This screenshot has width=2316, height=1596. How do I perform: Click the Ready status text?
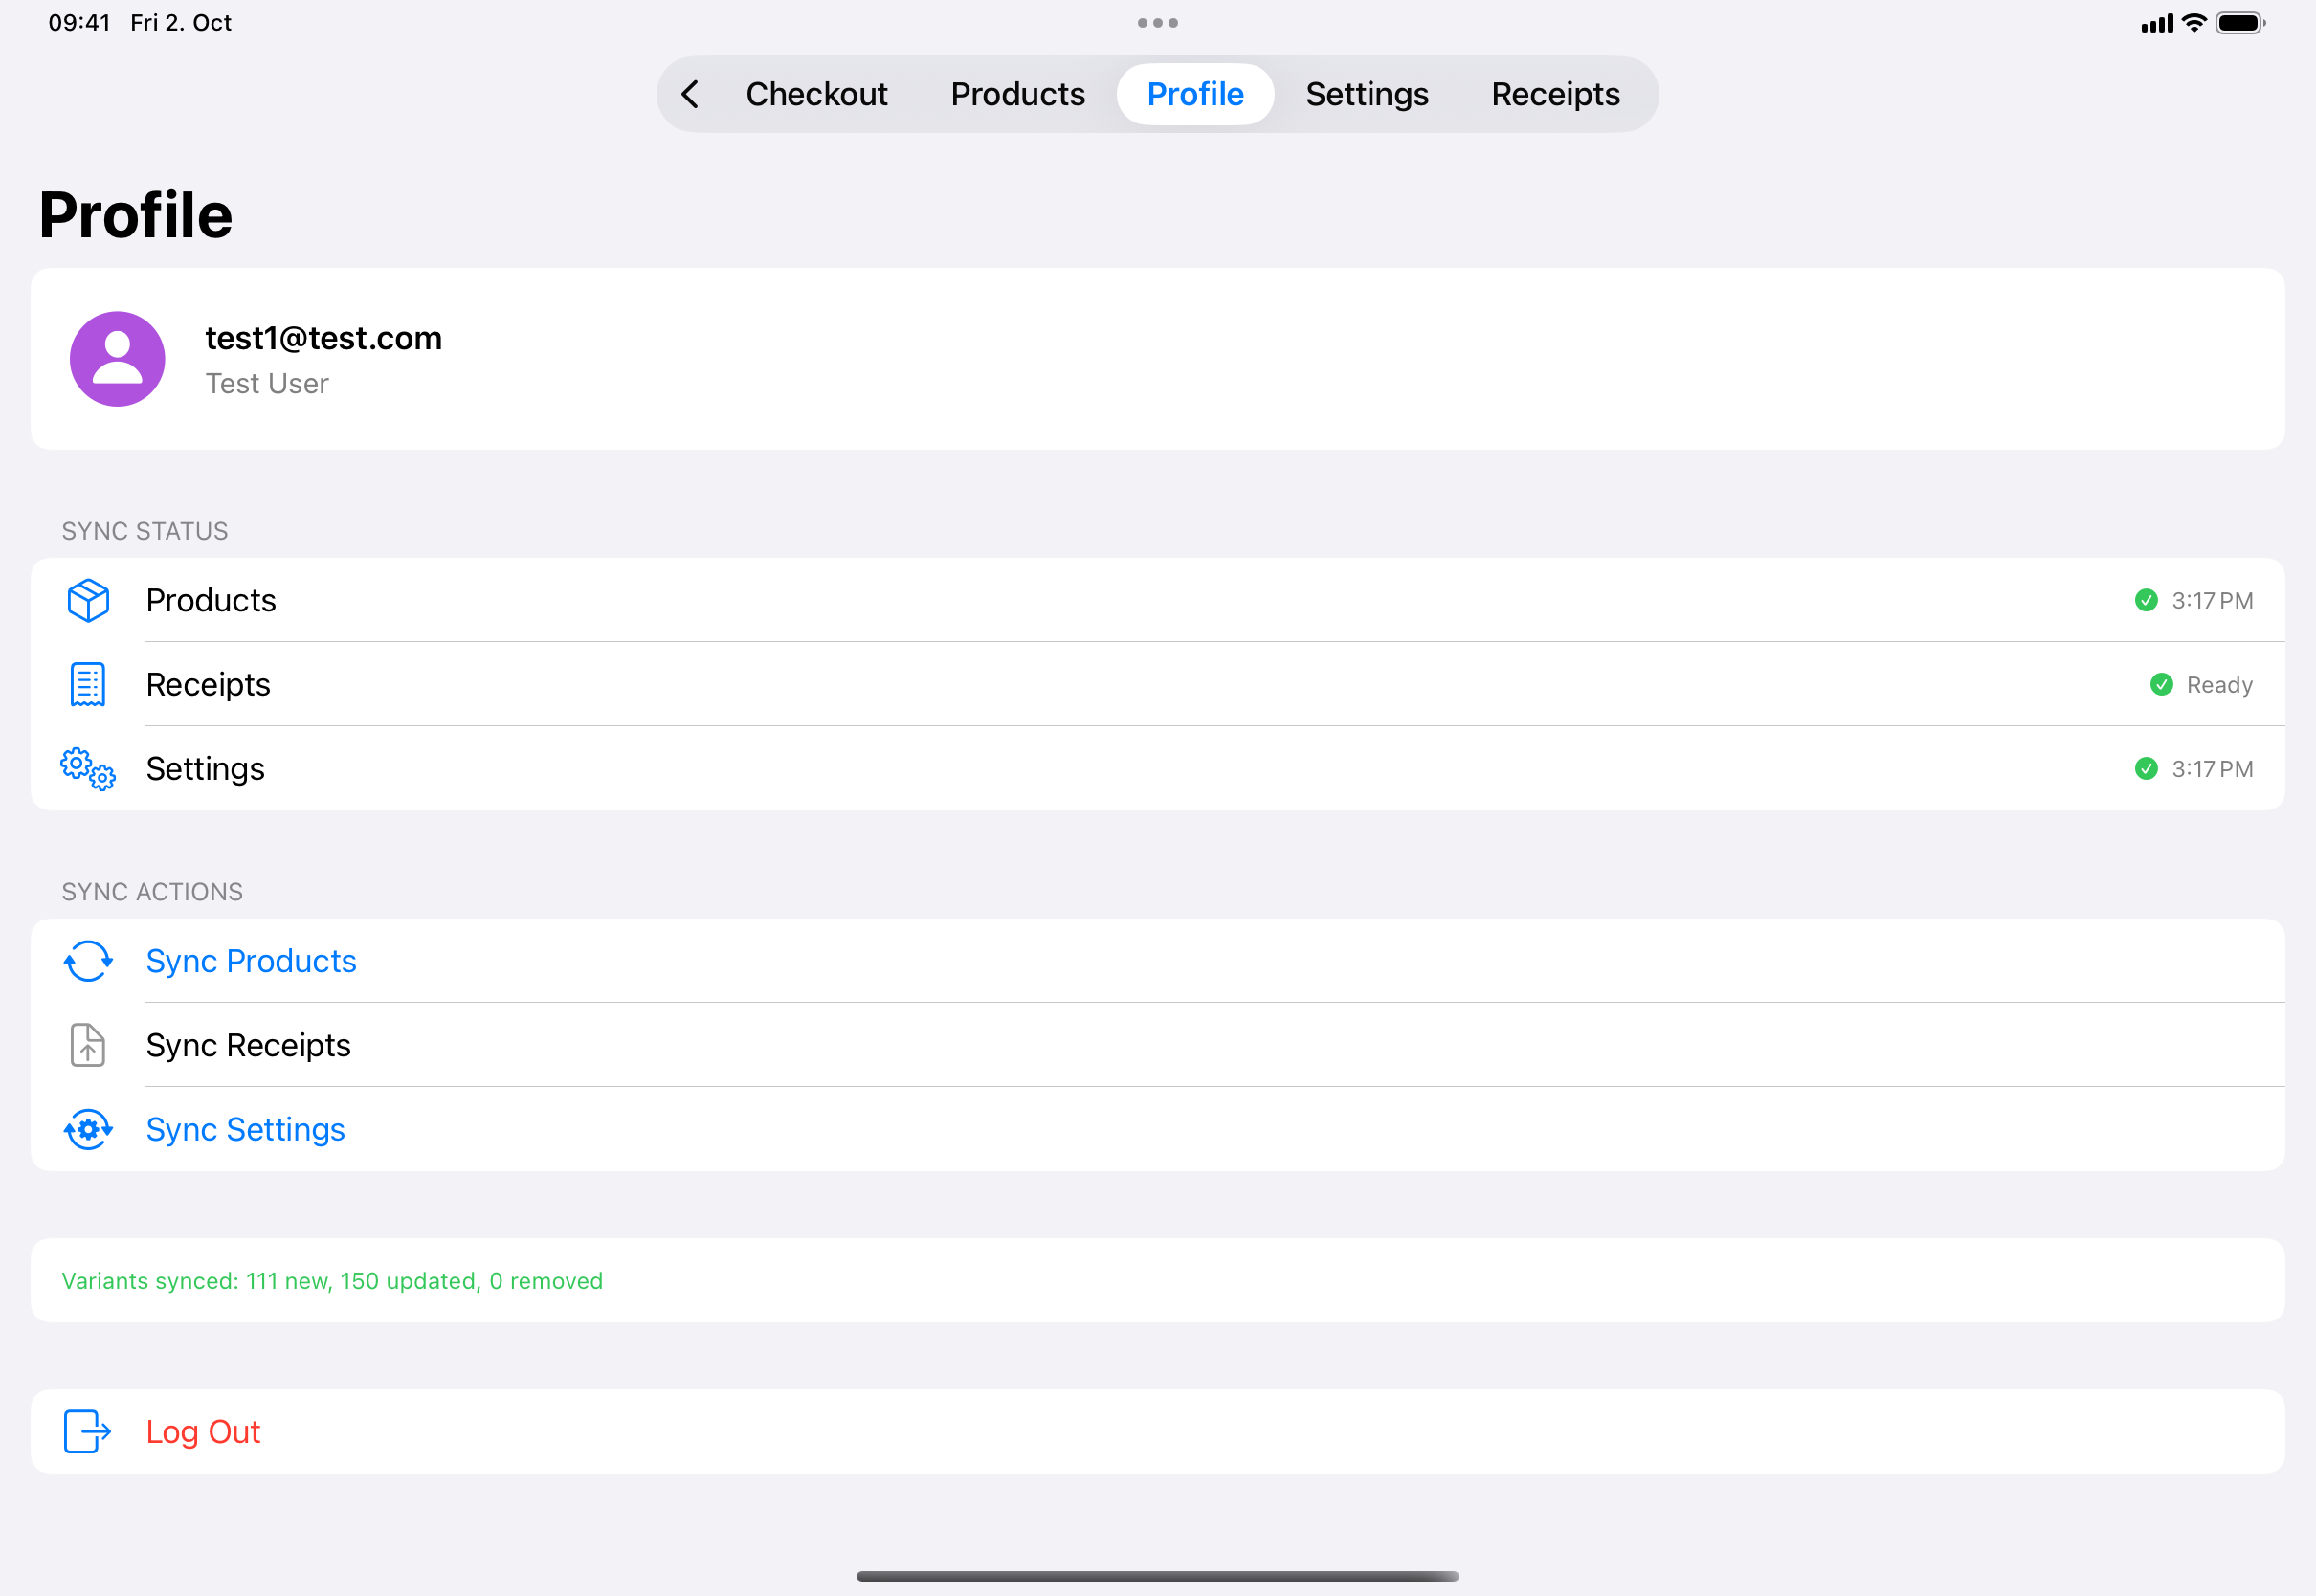click(x=2219, y=685)
